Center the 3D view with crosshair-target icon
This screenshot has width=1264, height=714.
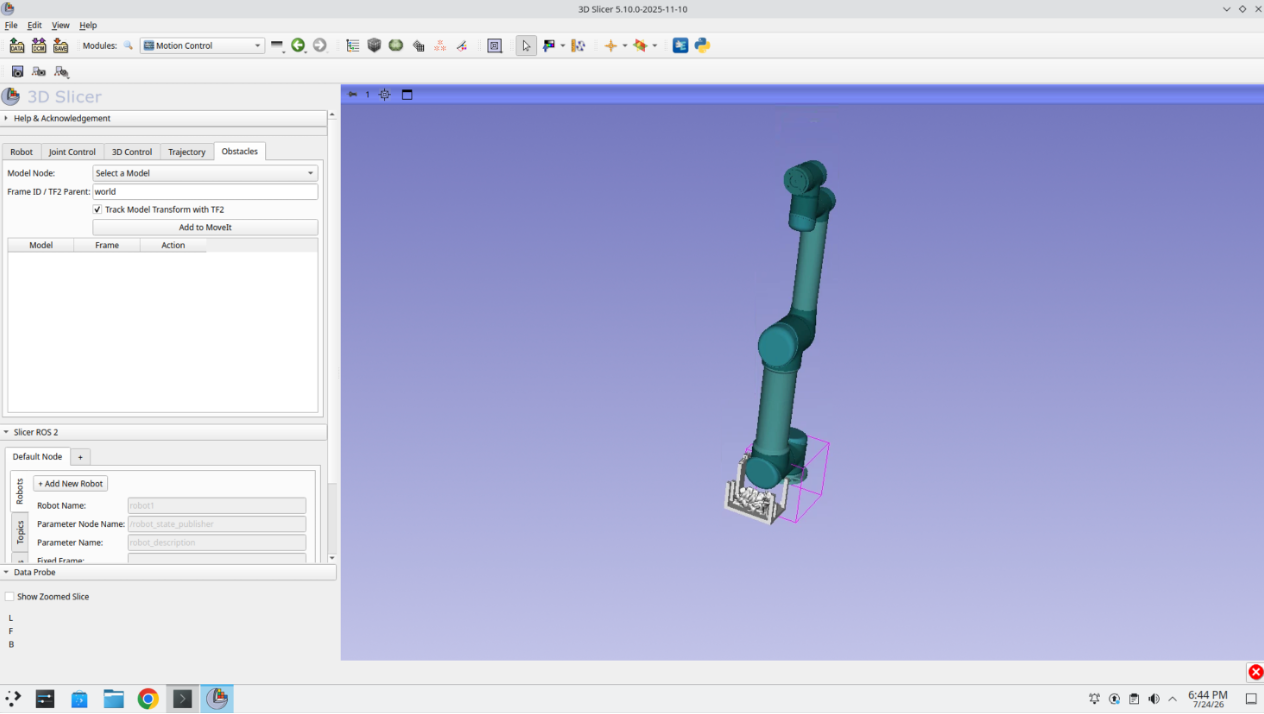pos(385,95)
